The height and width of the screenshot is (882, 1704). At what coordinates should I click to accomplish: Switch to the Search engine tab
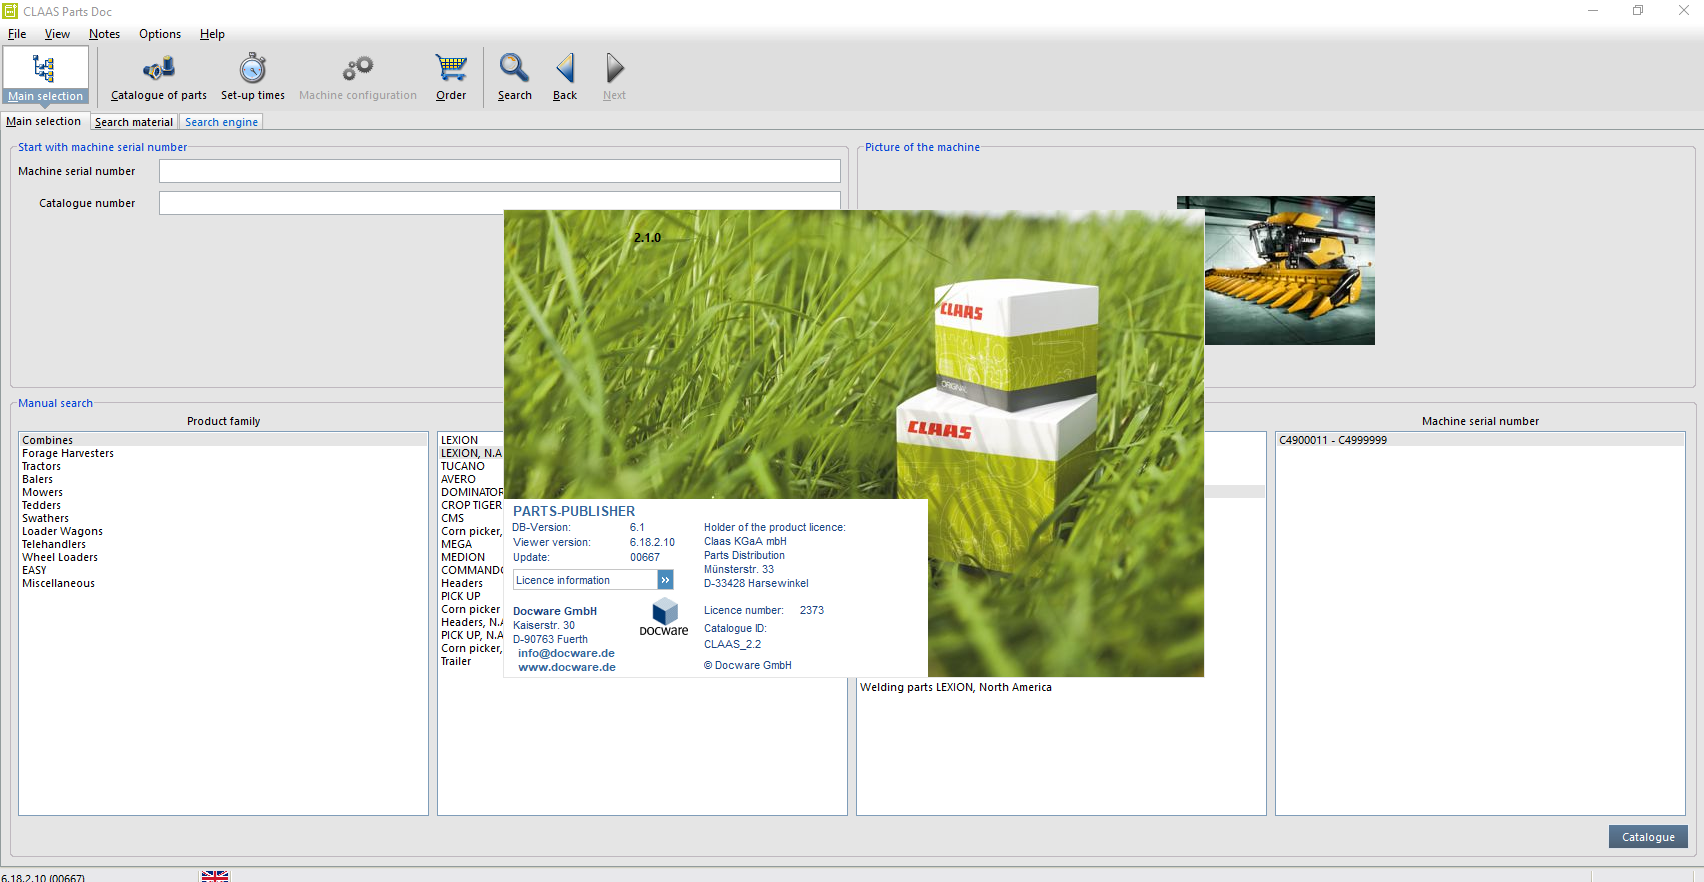pyautogui.click(x=221, y=122)
